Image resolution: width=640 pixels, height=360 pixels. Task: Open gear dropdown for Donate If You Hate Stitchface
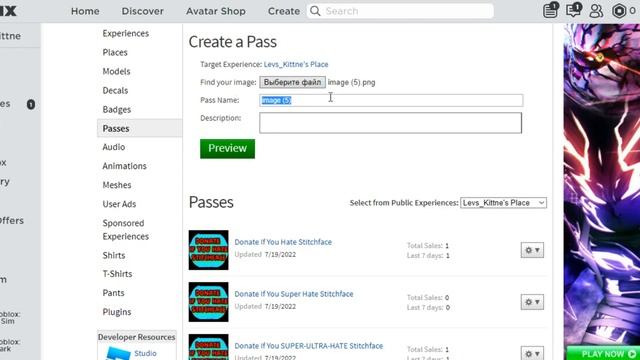(x=532, y=250)
